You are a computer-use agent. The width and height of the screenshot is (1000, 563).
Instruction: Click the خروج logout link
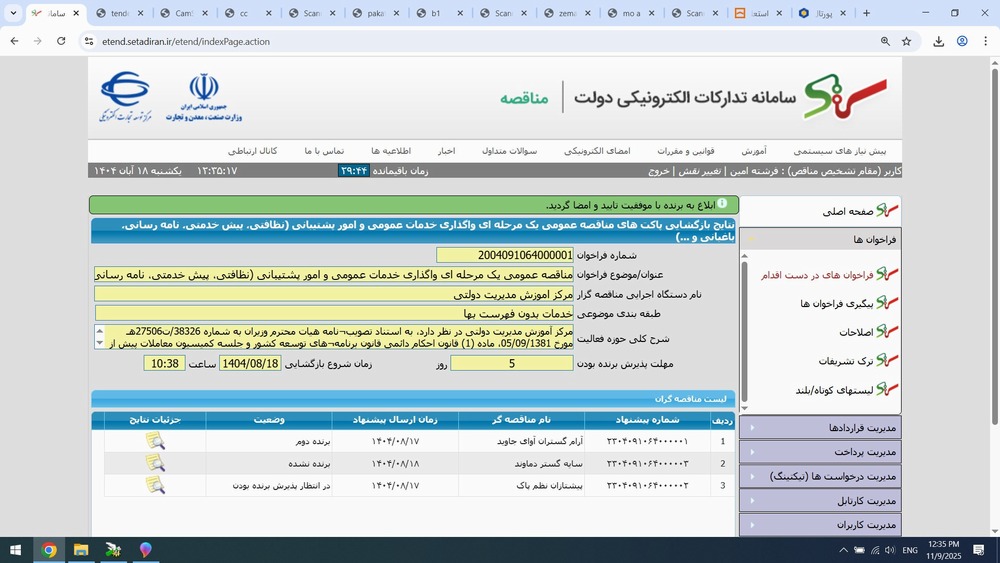point(658,171)
